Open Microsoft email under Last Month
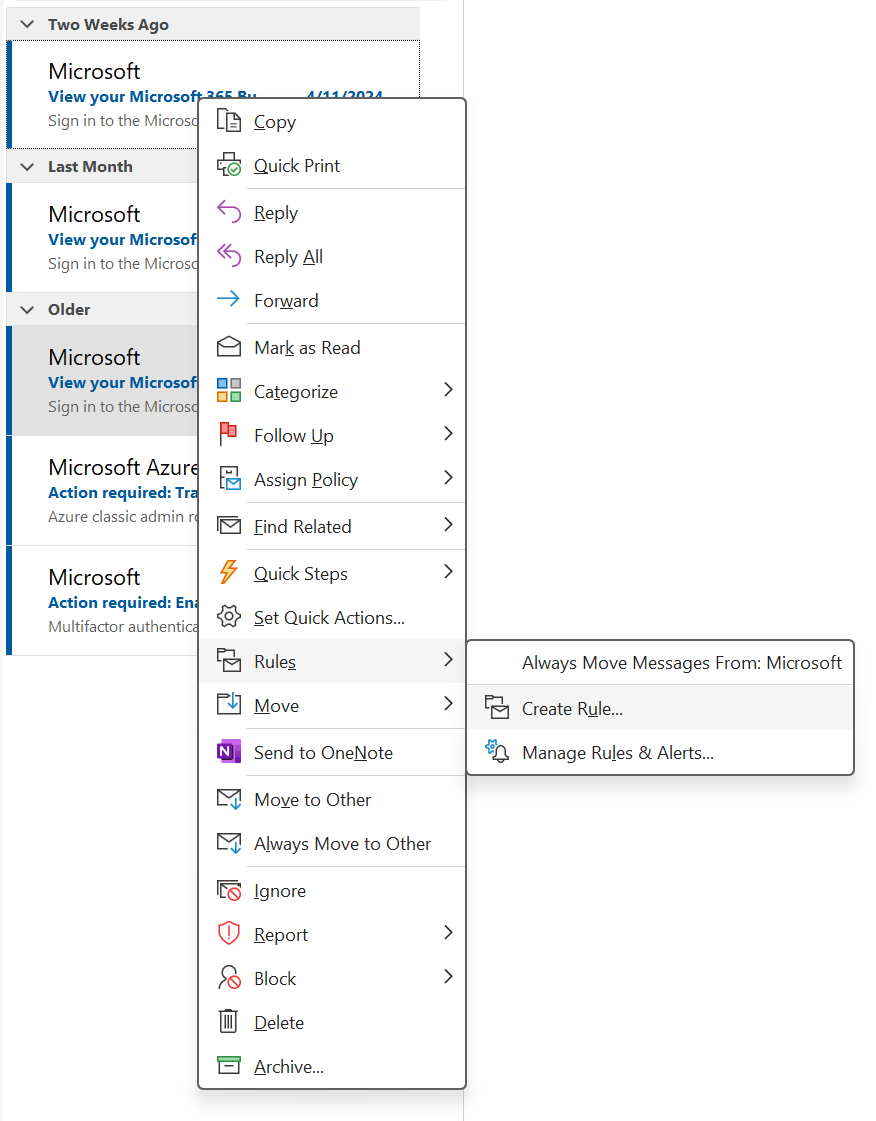Screen dimensions: 876x1121 pyautogui.click(x=104, y=237)
